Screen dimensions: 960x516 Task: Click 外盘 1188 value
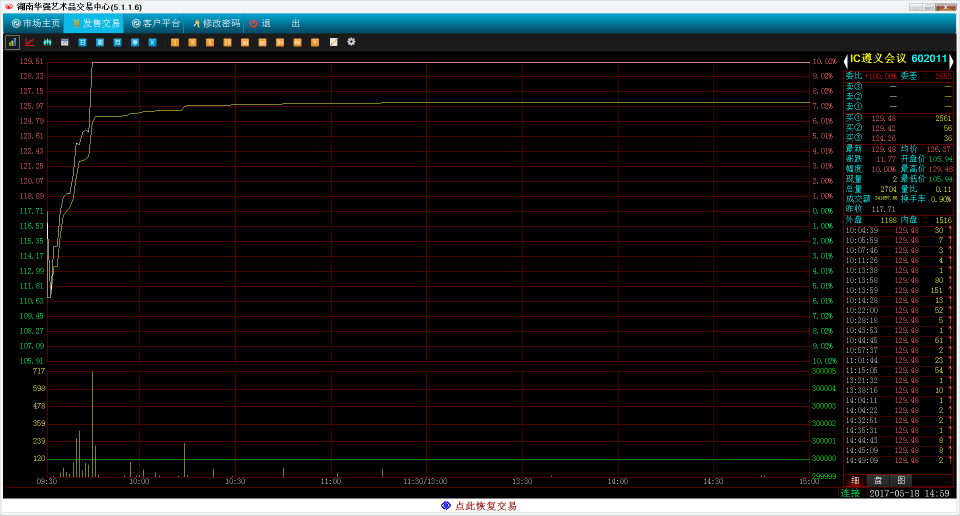click(x=888, y=220)
